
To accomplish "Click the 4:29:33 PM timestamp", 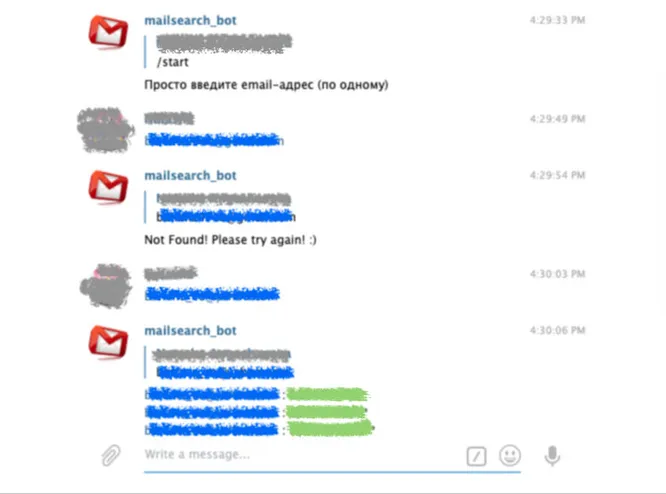I will coord(557,20).
